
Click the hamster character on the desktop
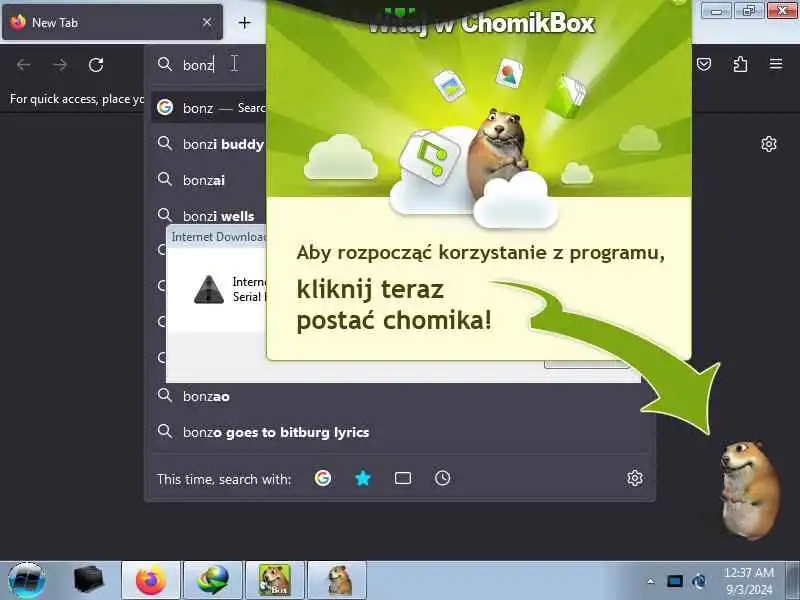click(748, 490)
